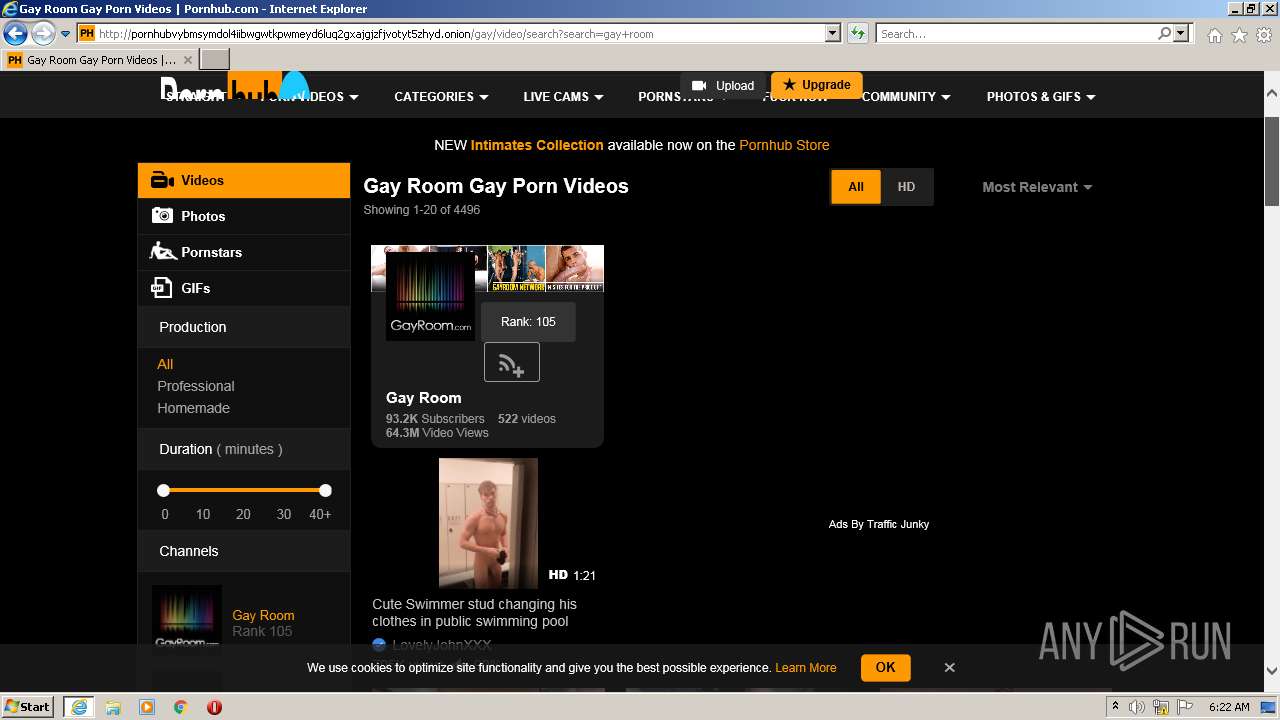1280x720 pixels.
Task: Show hidden tray icons arrow
Action: coord(1115,707)
